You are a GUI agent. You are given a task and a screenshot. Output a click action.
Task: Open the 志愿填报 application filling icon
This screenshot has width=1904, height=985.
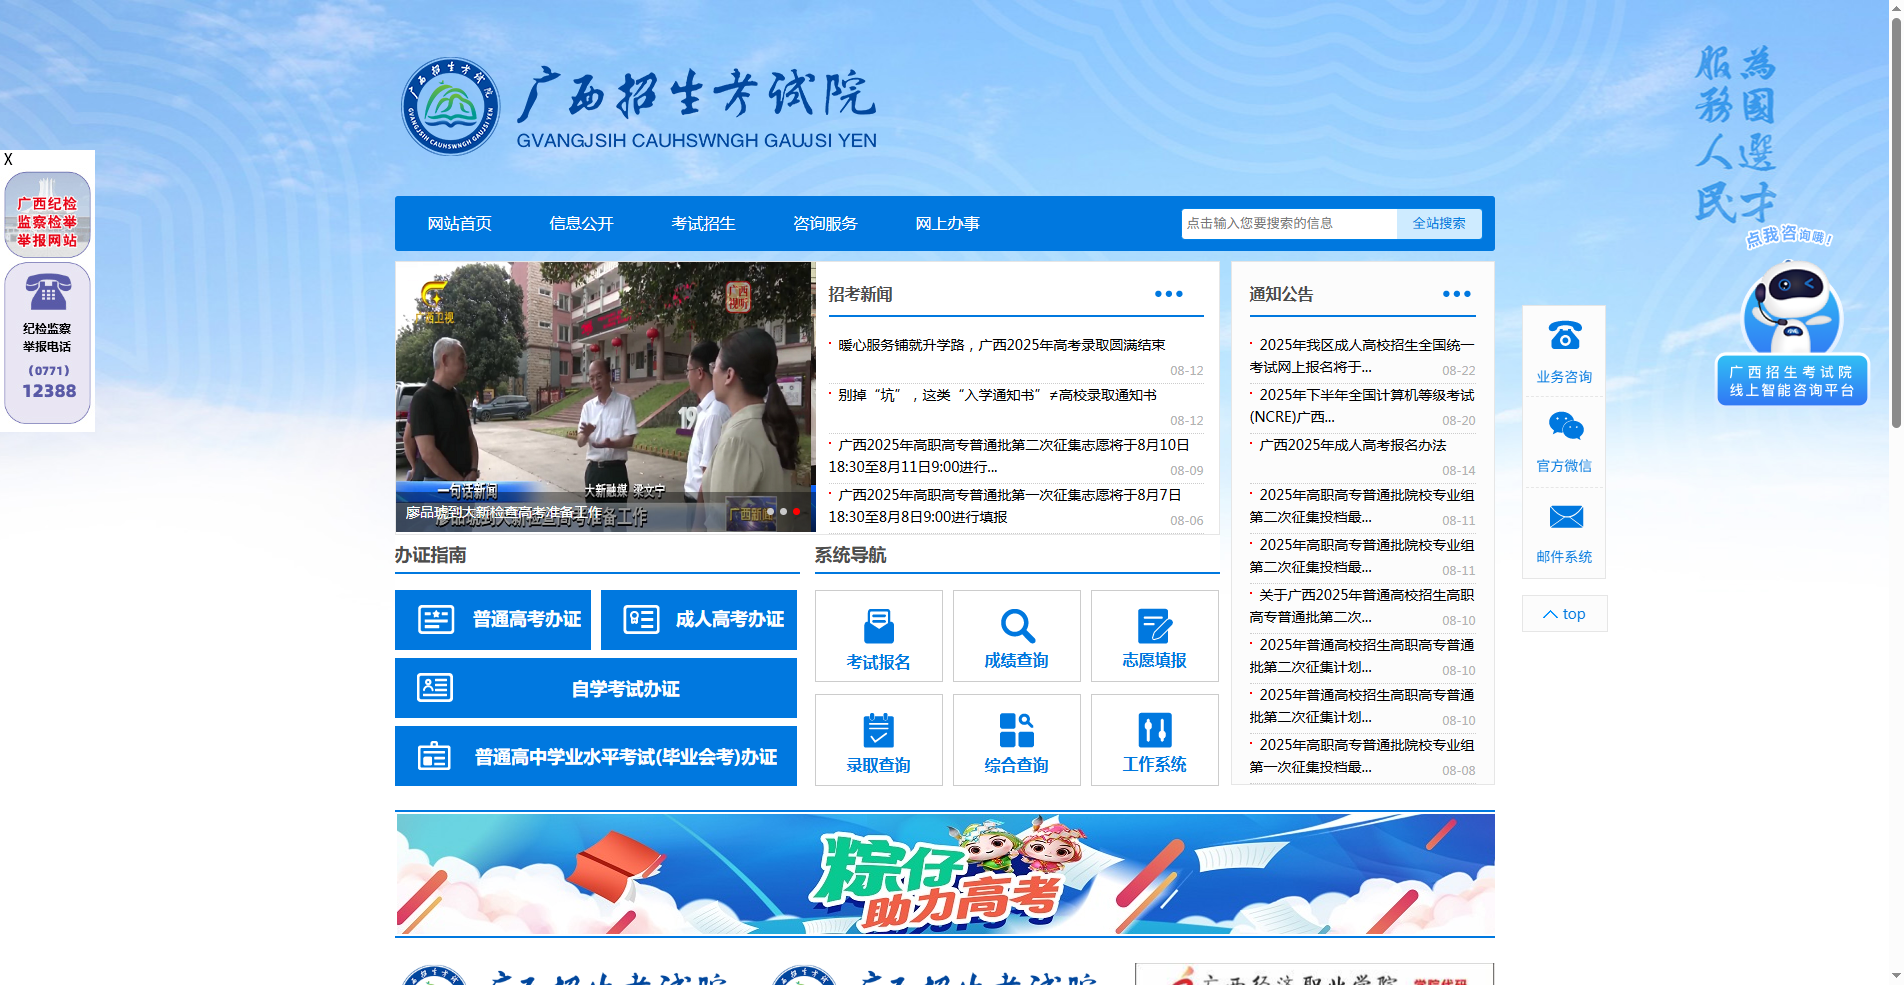coord(1154,636)
